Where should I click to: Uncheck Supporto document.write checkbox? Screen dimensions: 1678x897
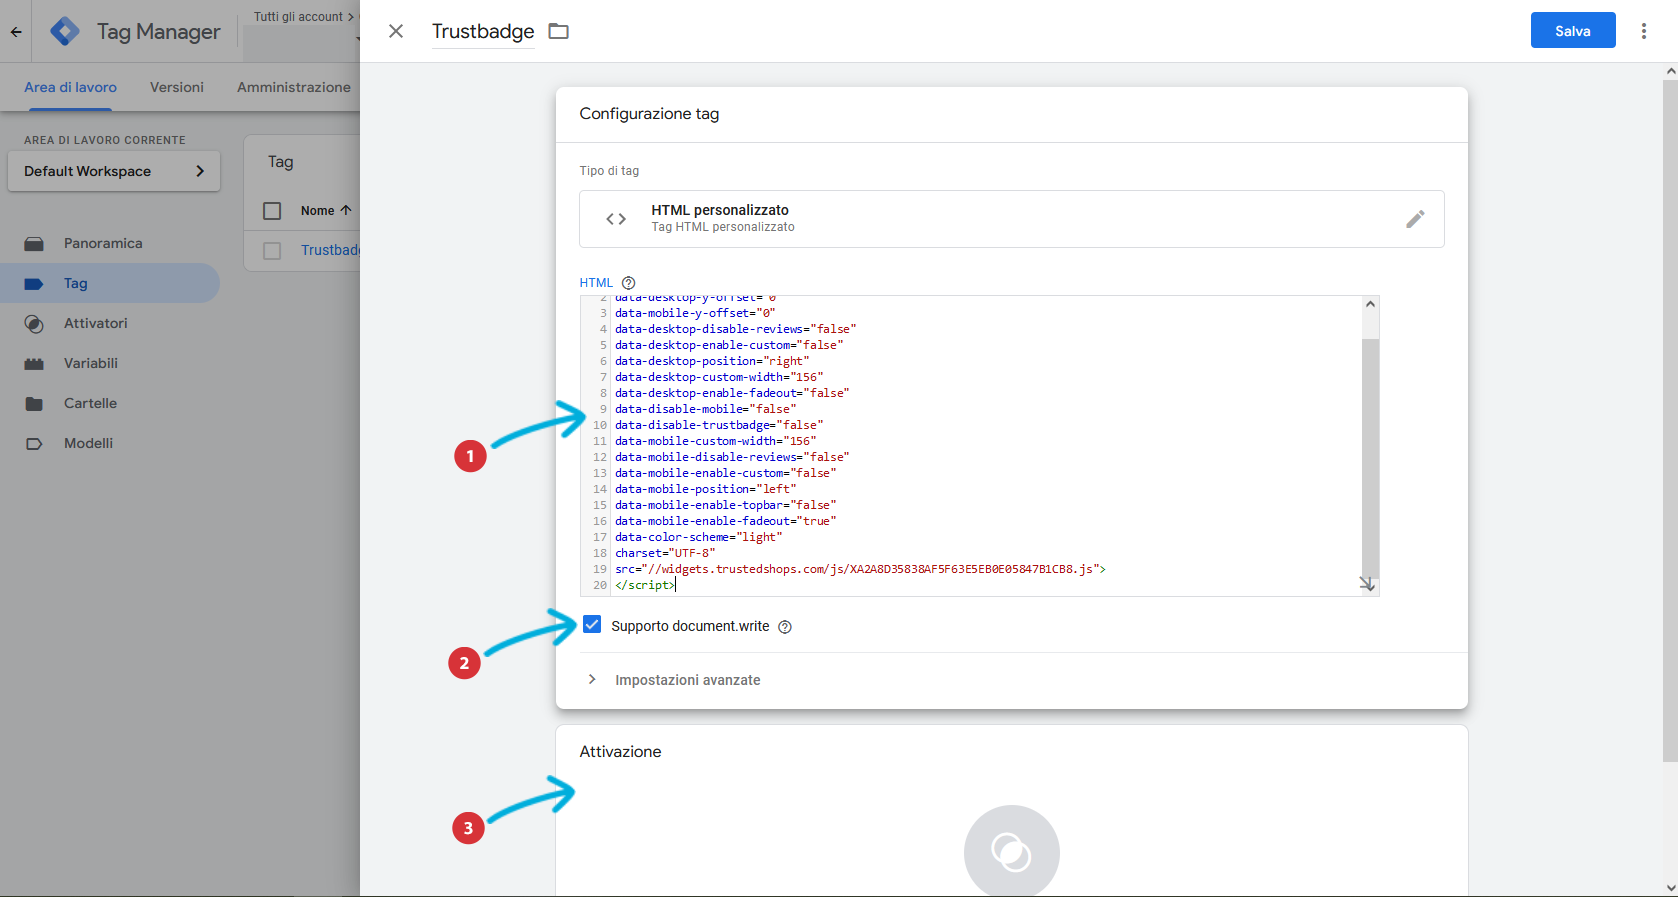click(592, 625)
